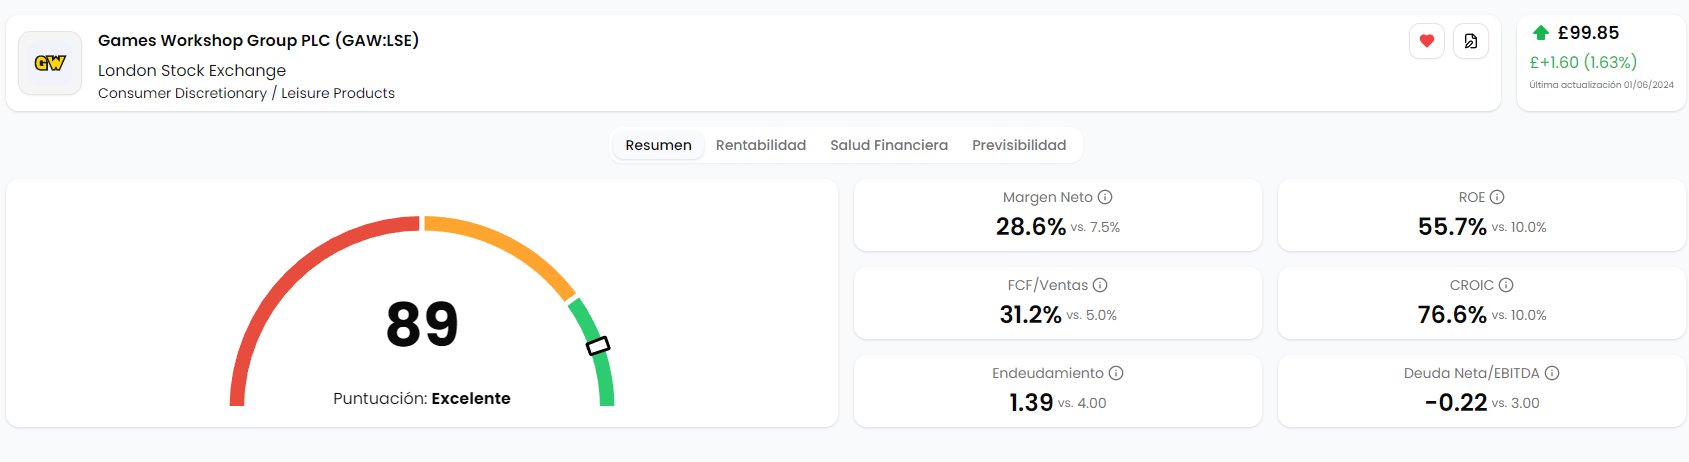Switch to the Rentabilidad tab
Image resolution: width=1689 pixels, height=462 pixels.
(761, 145)
